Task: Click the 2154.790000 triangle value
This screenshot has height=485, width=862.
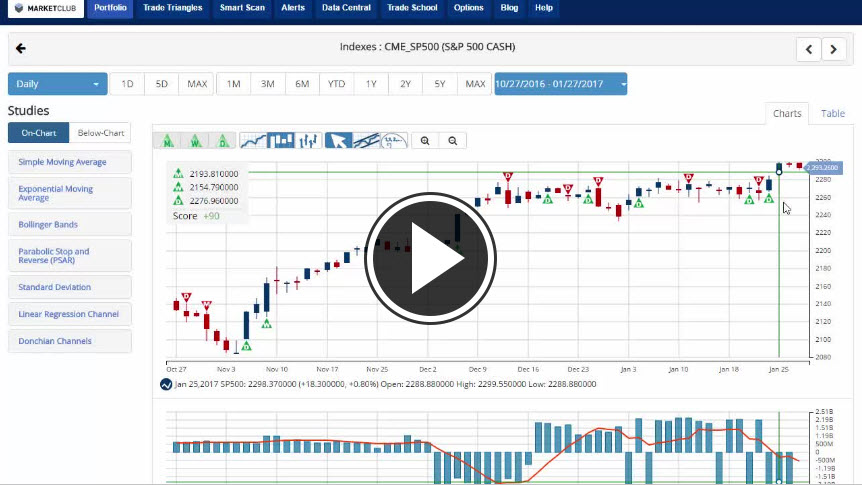Action: pyautogui.click(x=214, y=187)
